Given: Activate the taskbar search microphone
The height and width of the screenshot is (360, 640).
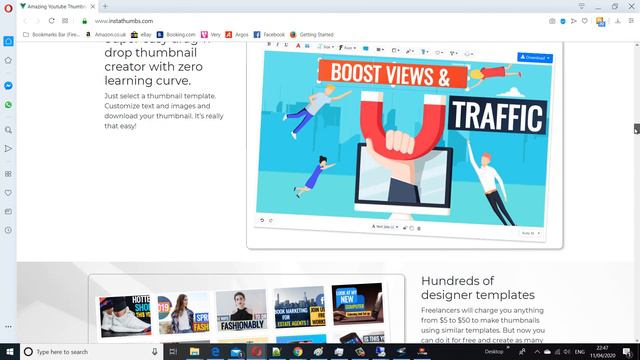Looking at the screenshot, I should (155, 351).
